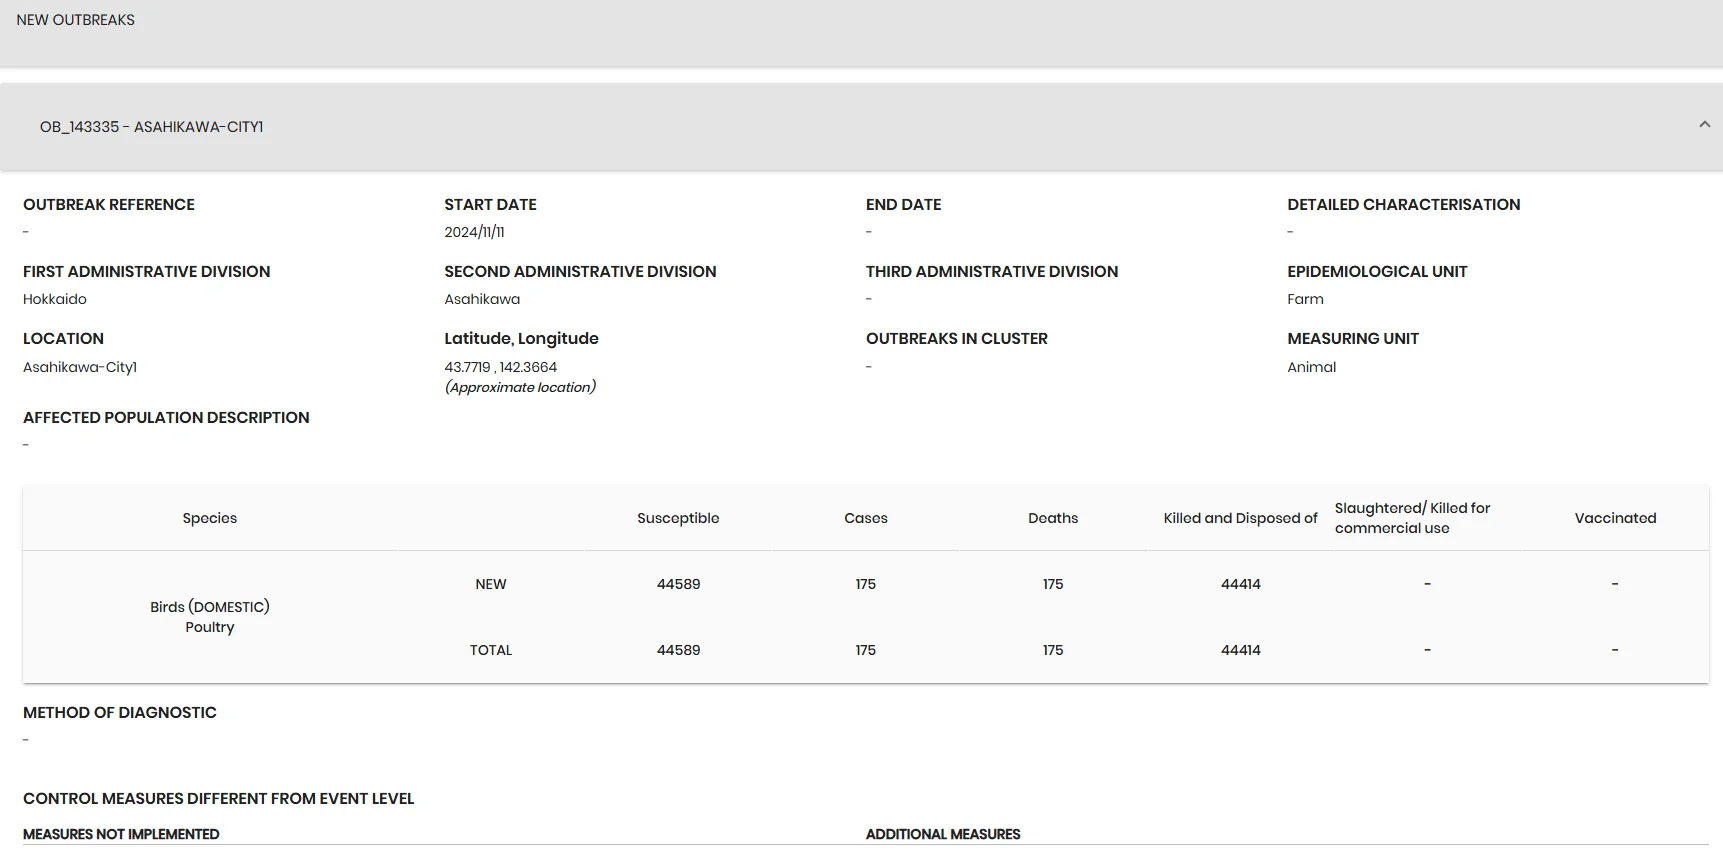Click the Species column header
Viewport: 1723px width, 864px height.
click(x=210, y=518)
